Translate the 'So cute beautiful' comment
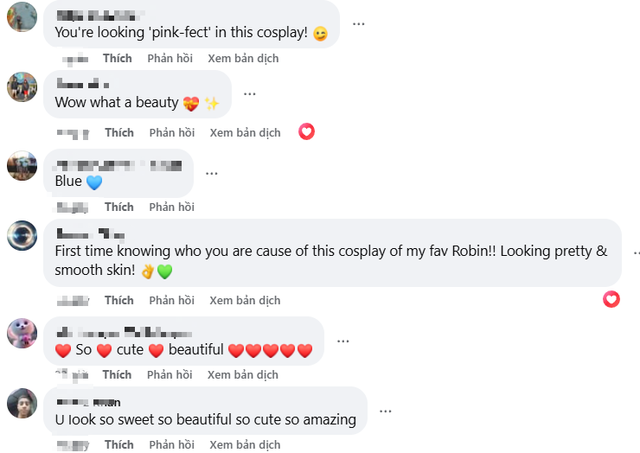Screen dimensions: 640x453 [245, 375]
